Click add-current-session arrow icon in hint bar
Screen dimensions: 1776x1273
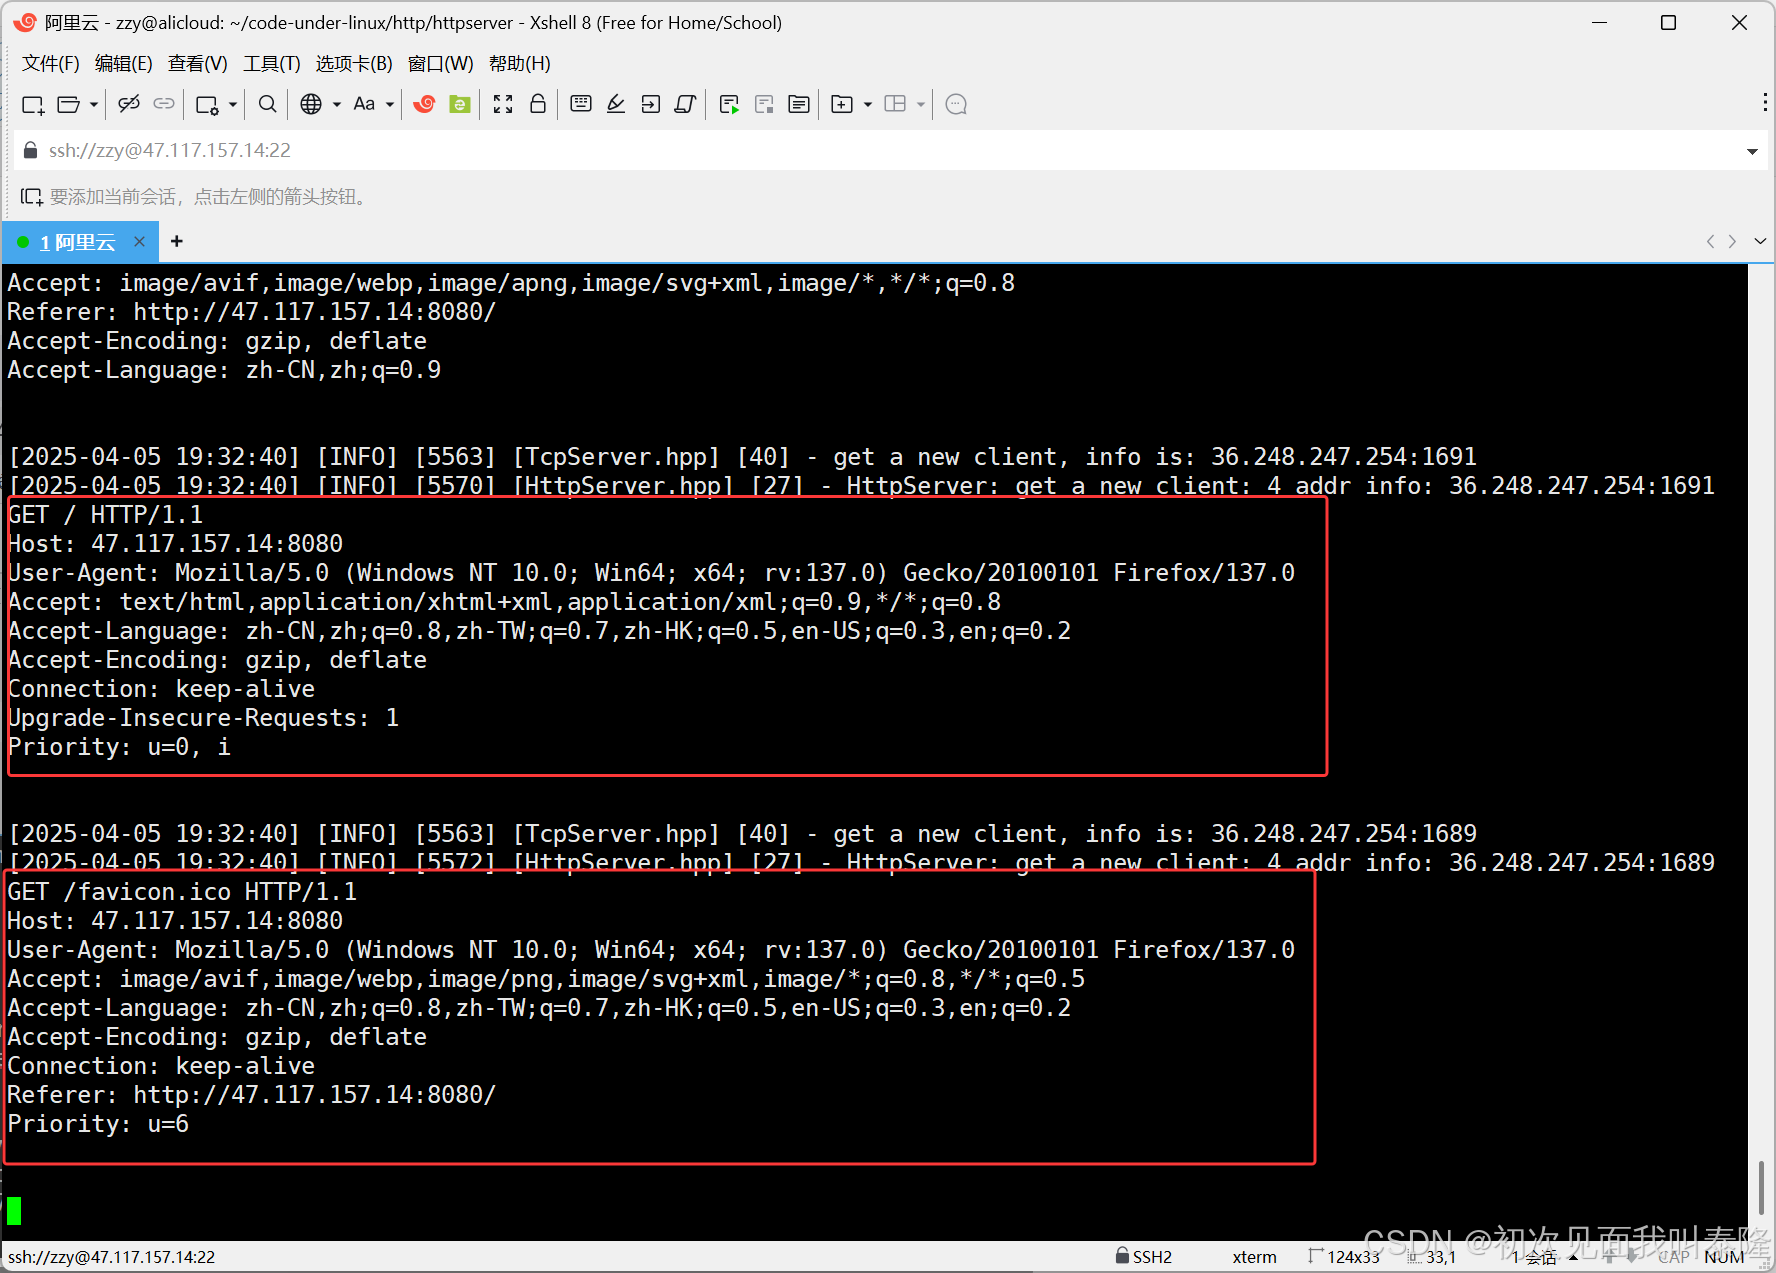coord(32,197)
